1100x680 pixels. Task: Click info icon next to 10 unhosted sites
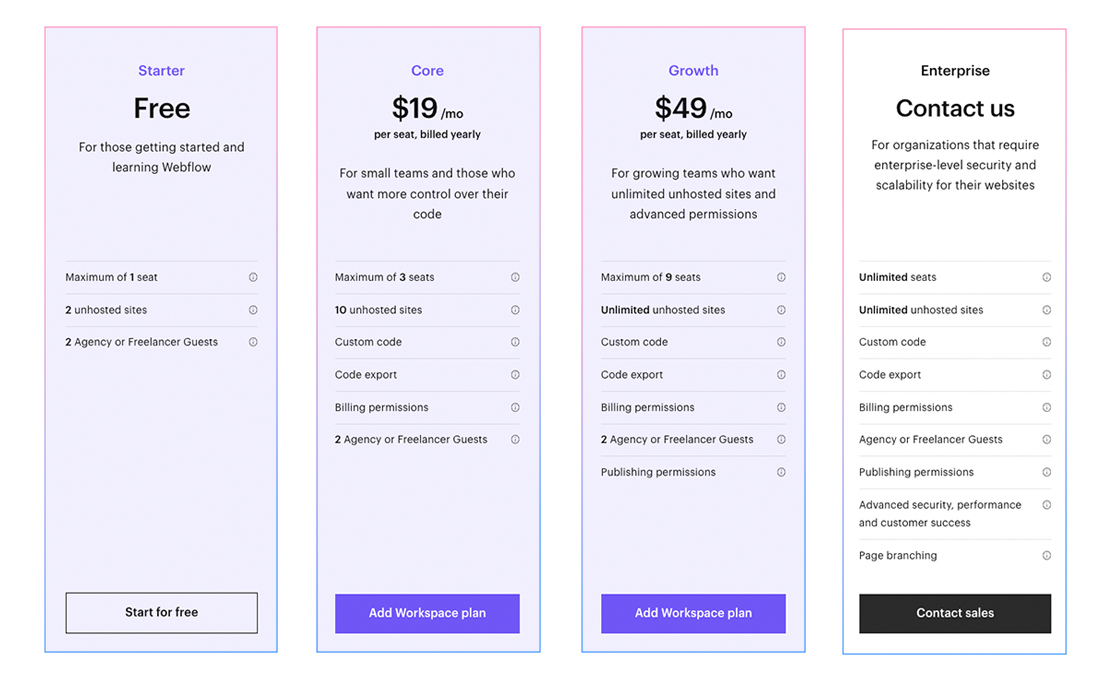(515, 310)
